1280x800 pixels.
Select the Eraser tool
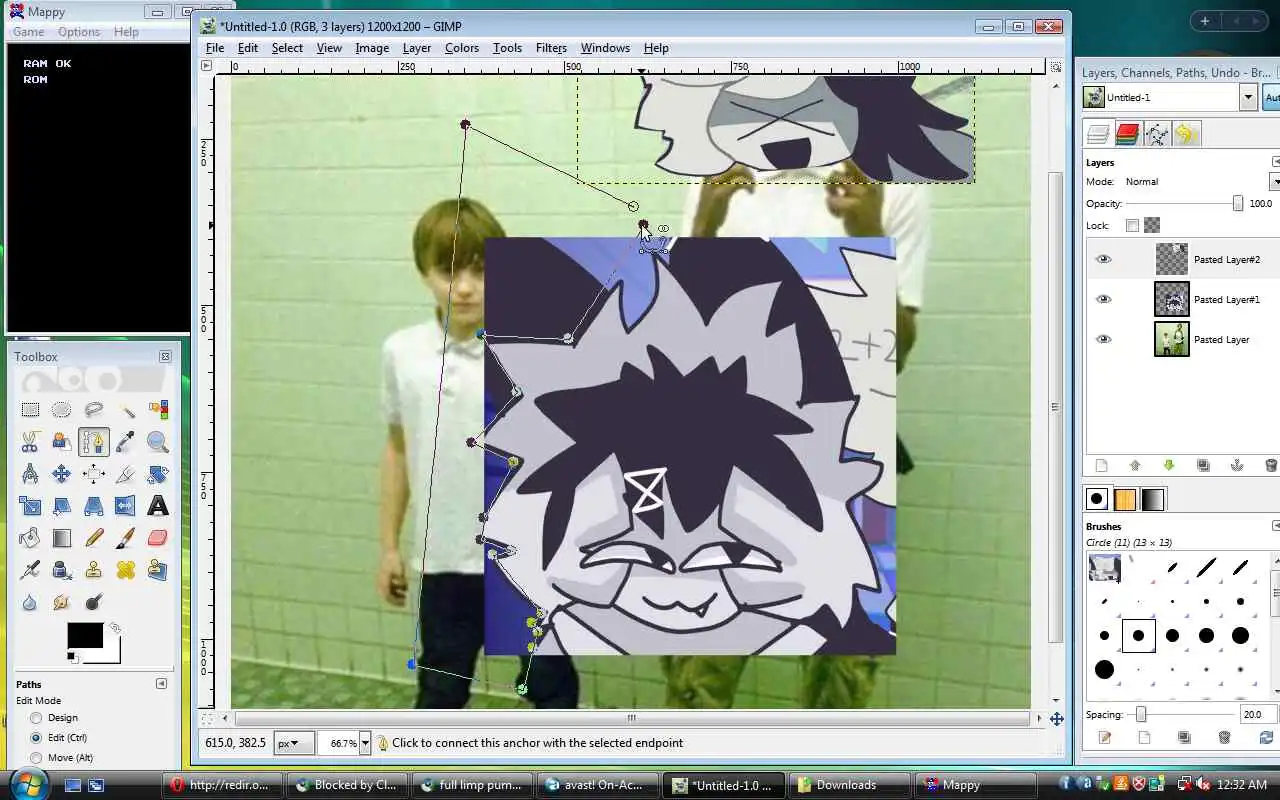pos(158,538)
